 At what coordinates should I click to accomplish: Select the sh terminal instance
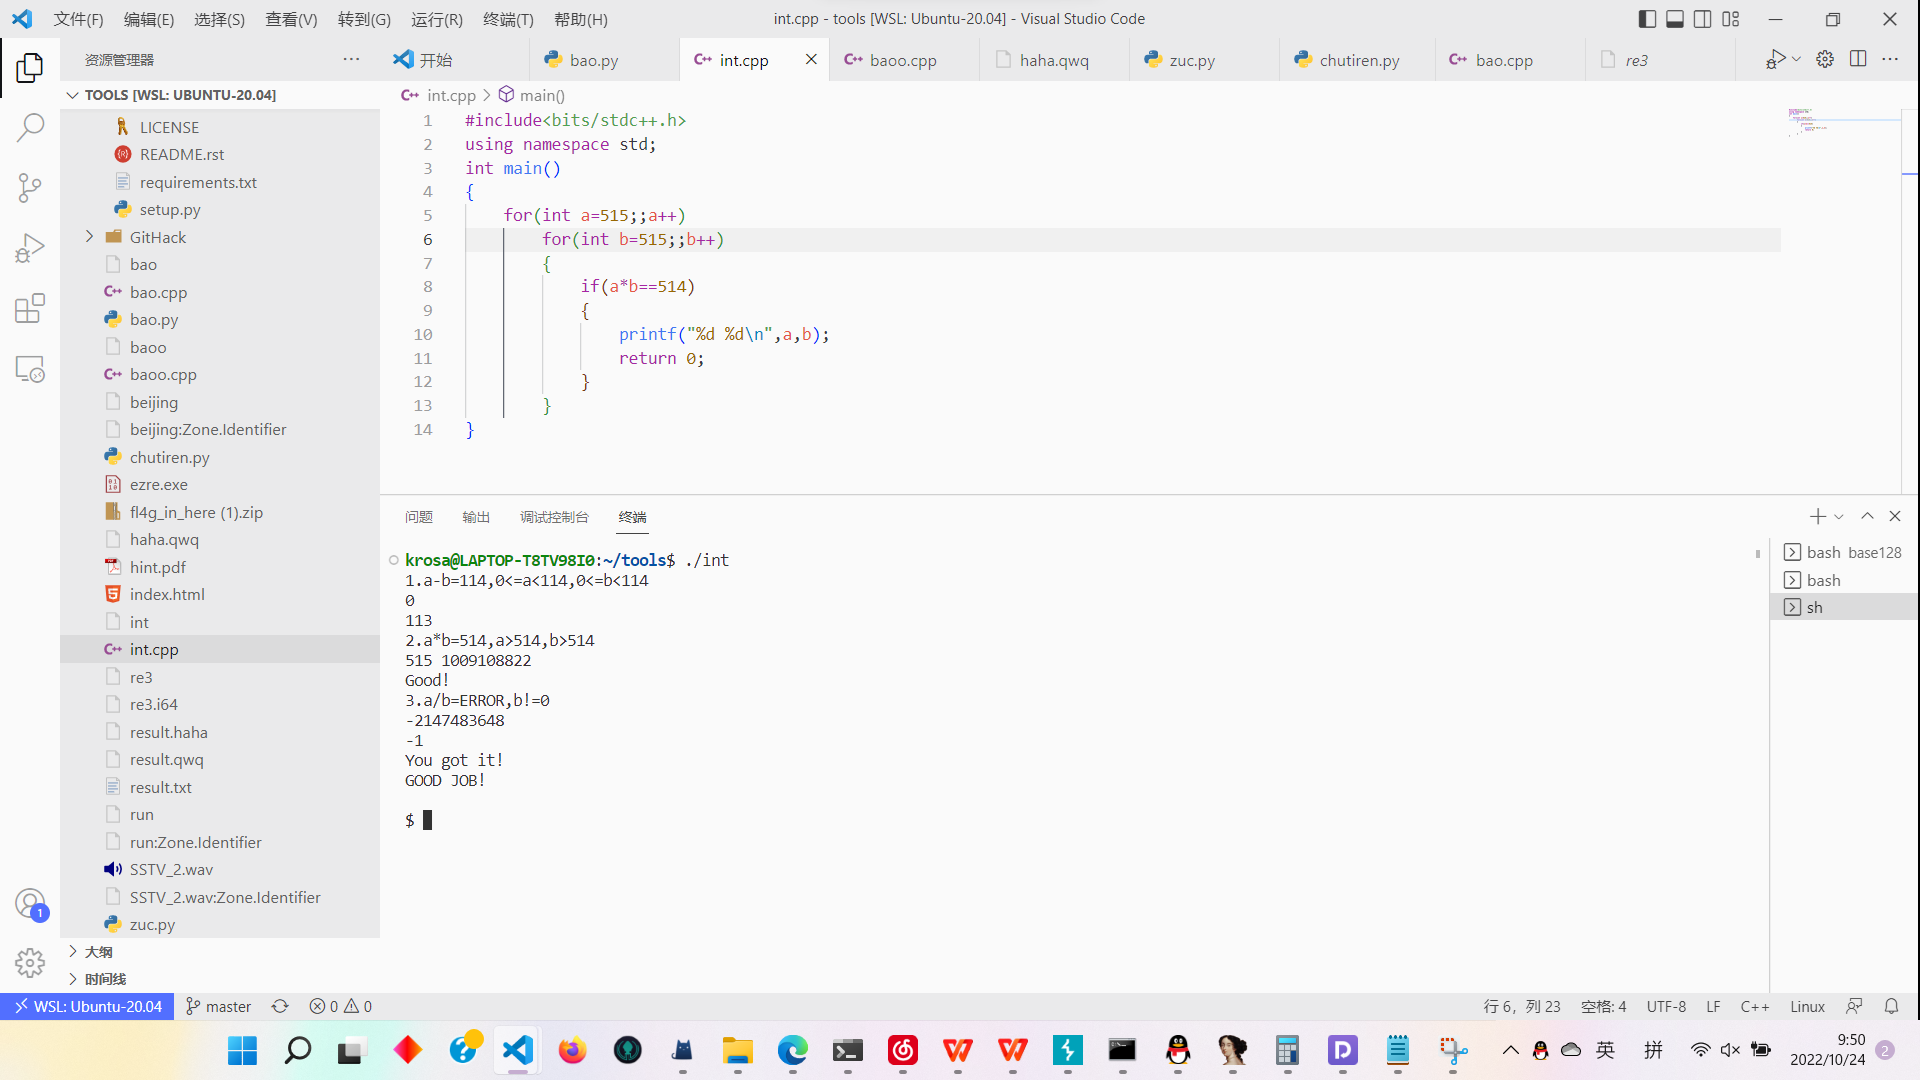point(1844,607)
